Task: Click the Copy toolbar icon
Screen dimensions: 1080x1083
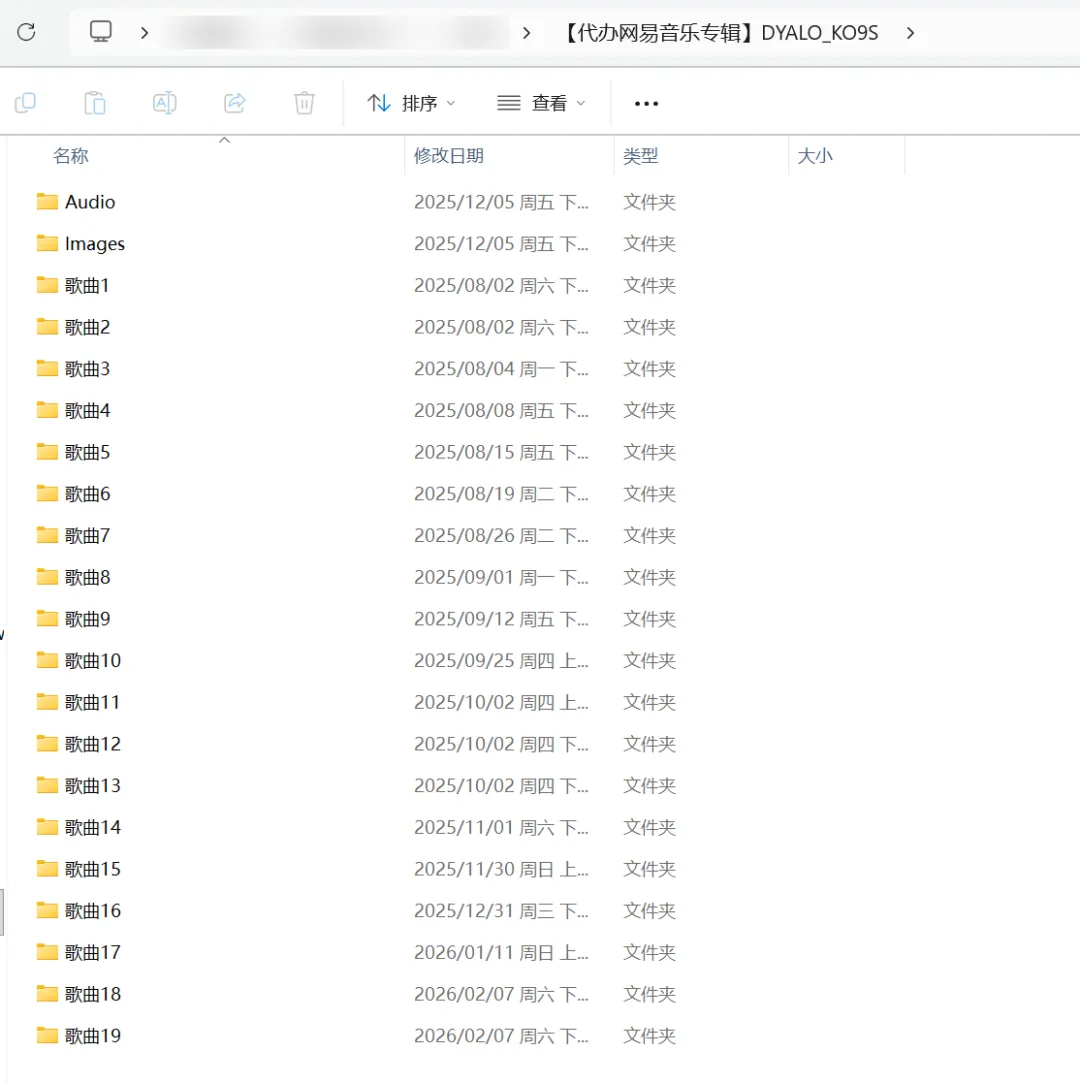Action: (26, 103)
